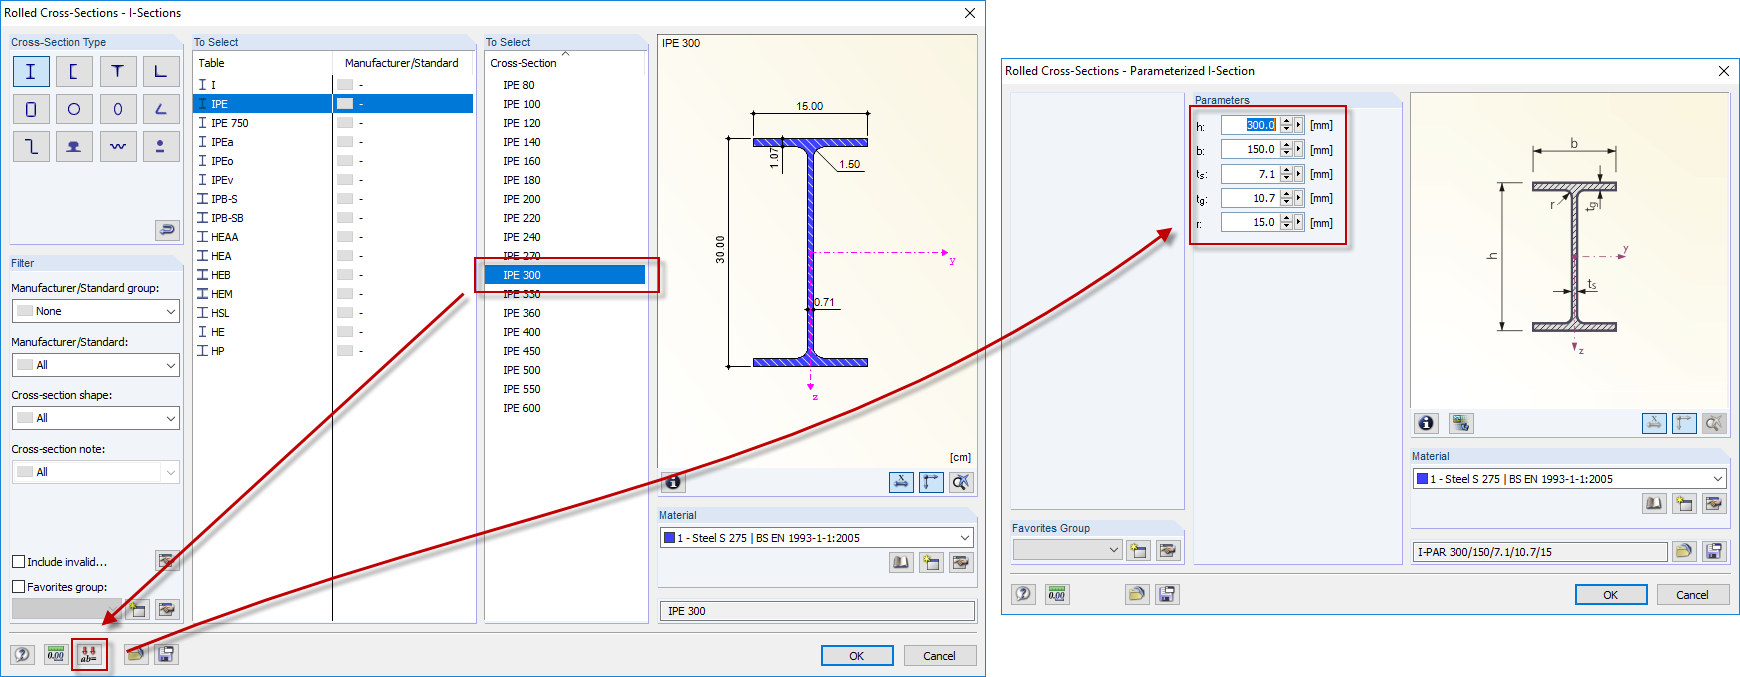Image resolution: width=1740 pixels, height=677 pixels.
Task: Open Cross-section shape dropdown
Action: [96, 418]
